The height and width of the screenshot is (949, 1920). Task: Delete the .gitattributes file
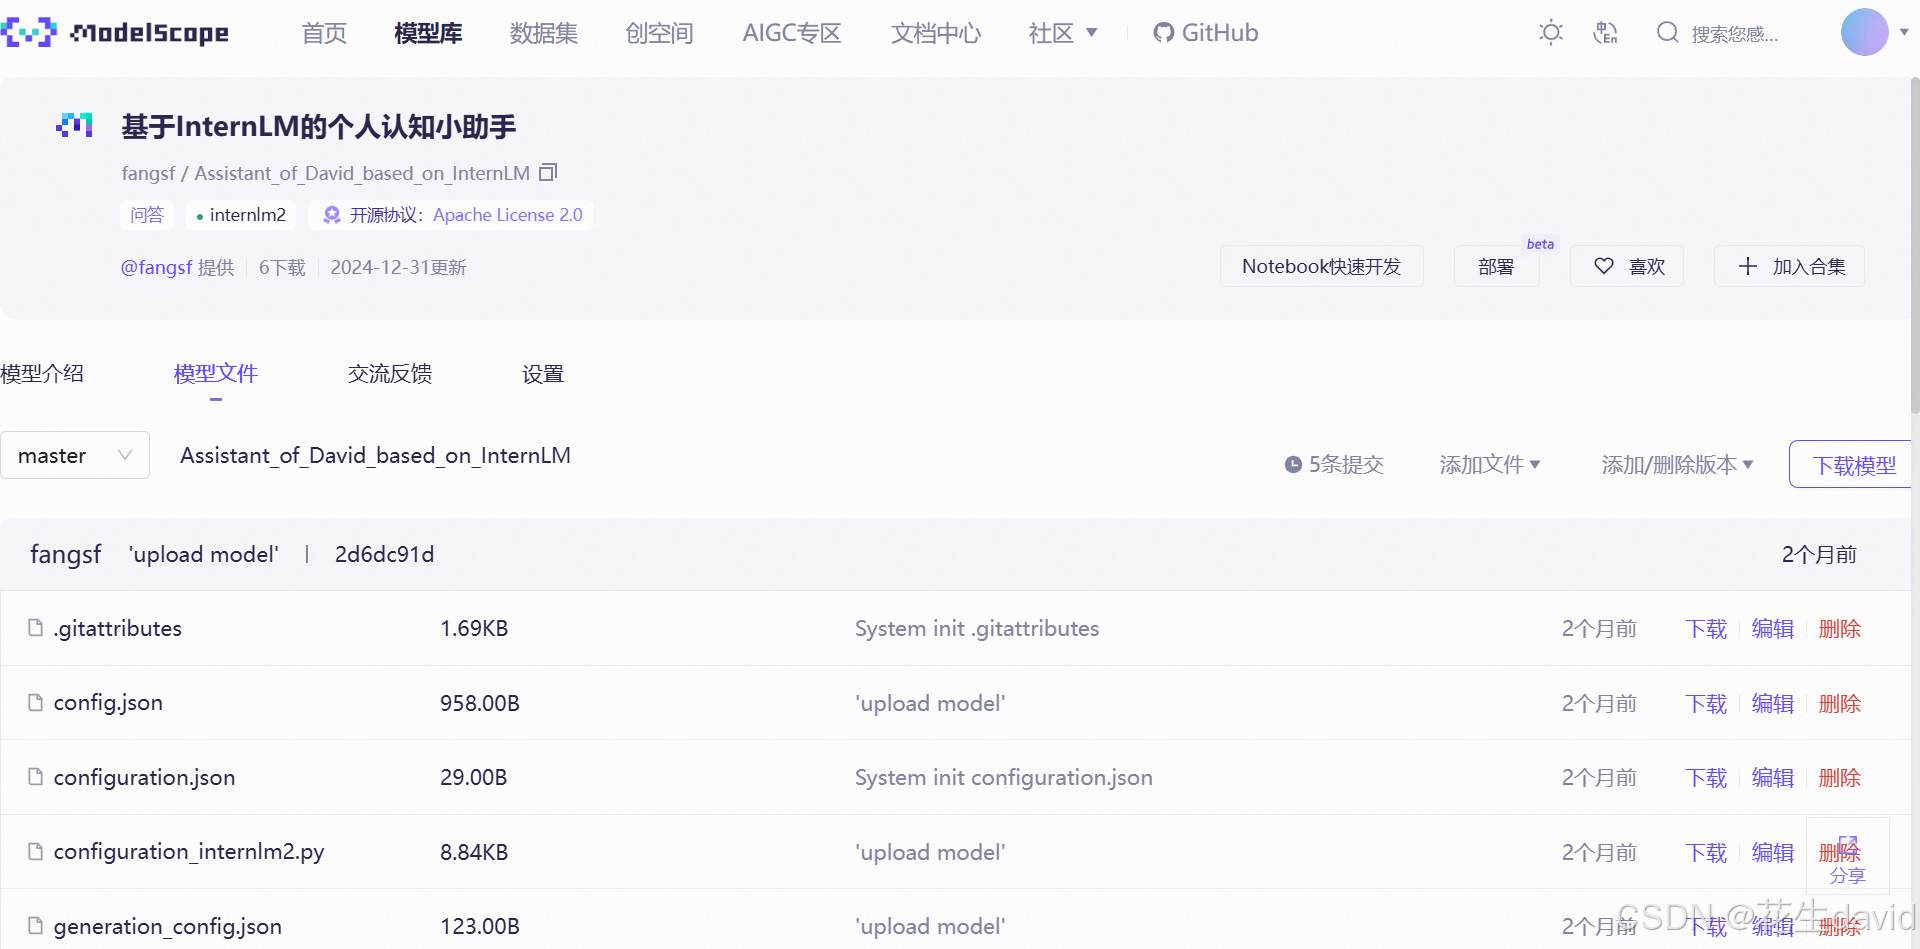[1840, 629]
